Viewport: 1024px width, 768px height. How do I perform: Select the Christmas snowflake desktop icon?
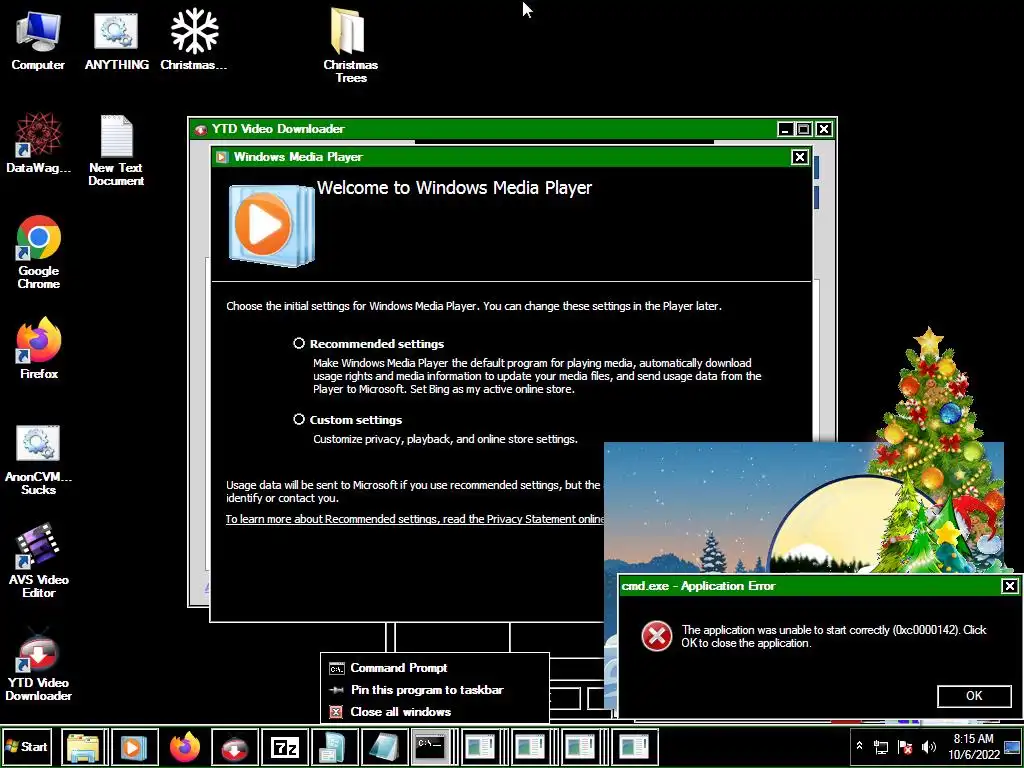(194, 40)
